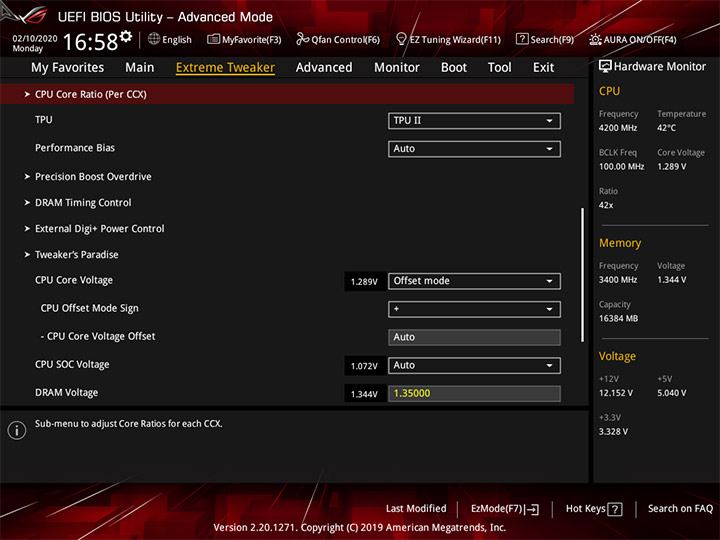The width and height of the screenshot is (720, 540).
Task: Click the globe language icon
Action: point(154,39)
